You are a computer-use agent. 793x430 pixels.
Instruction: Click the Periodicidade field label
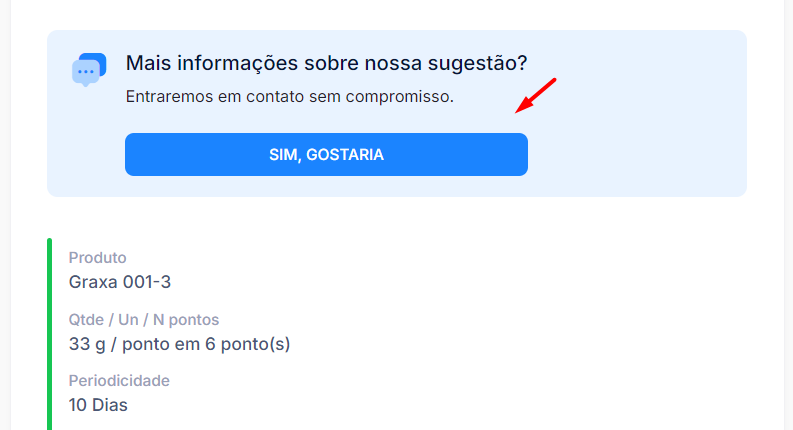[119, 380]
